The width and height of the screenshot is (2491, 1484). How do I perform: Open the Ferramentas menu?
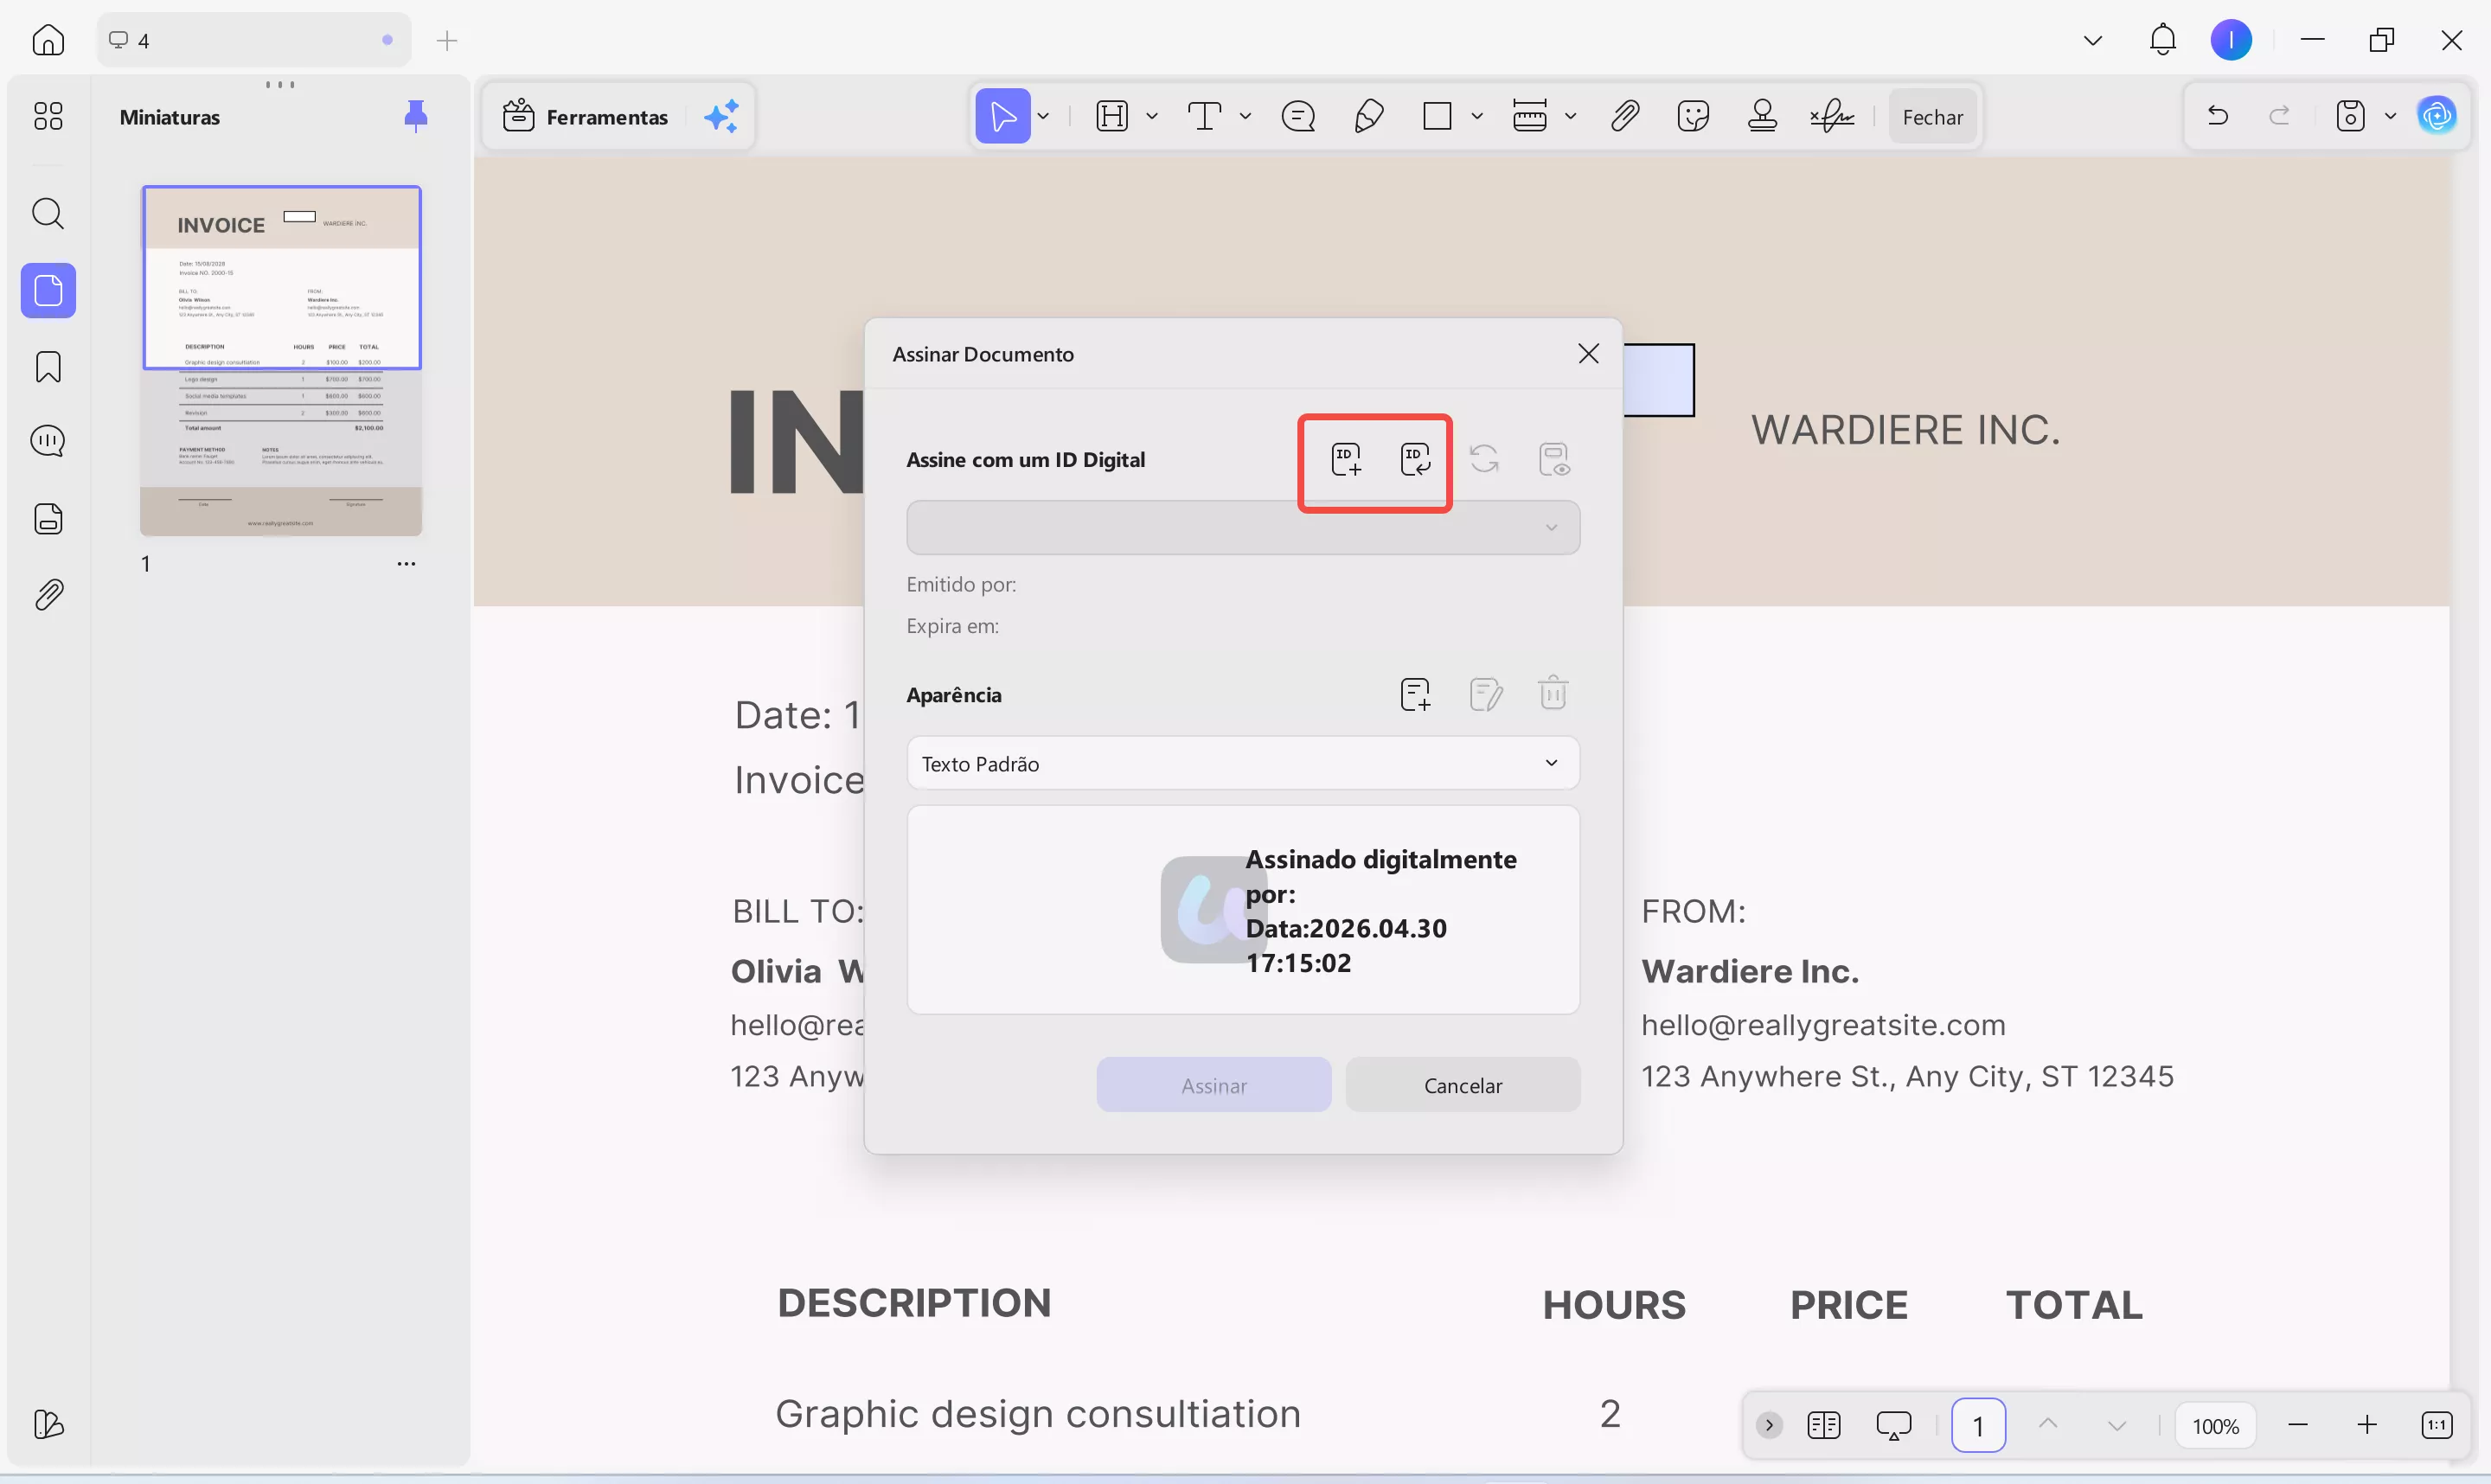[585, 116]
